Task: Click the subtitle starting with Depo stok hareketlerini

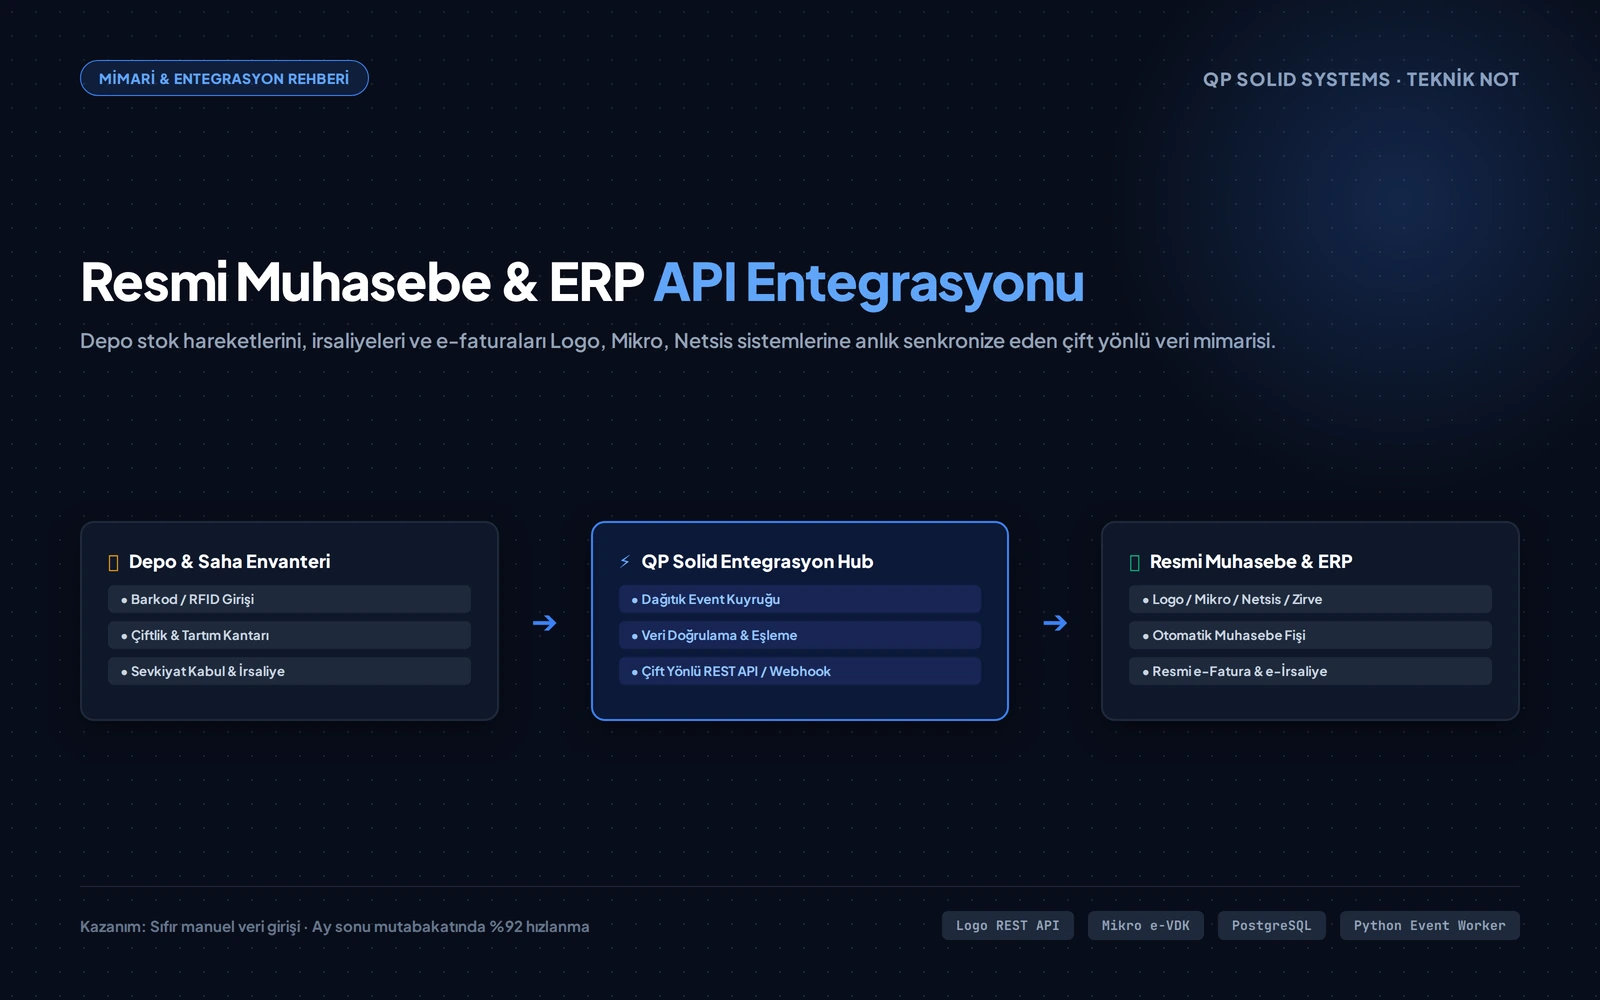Action: click(678, 341)
